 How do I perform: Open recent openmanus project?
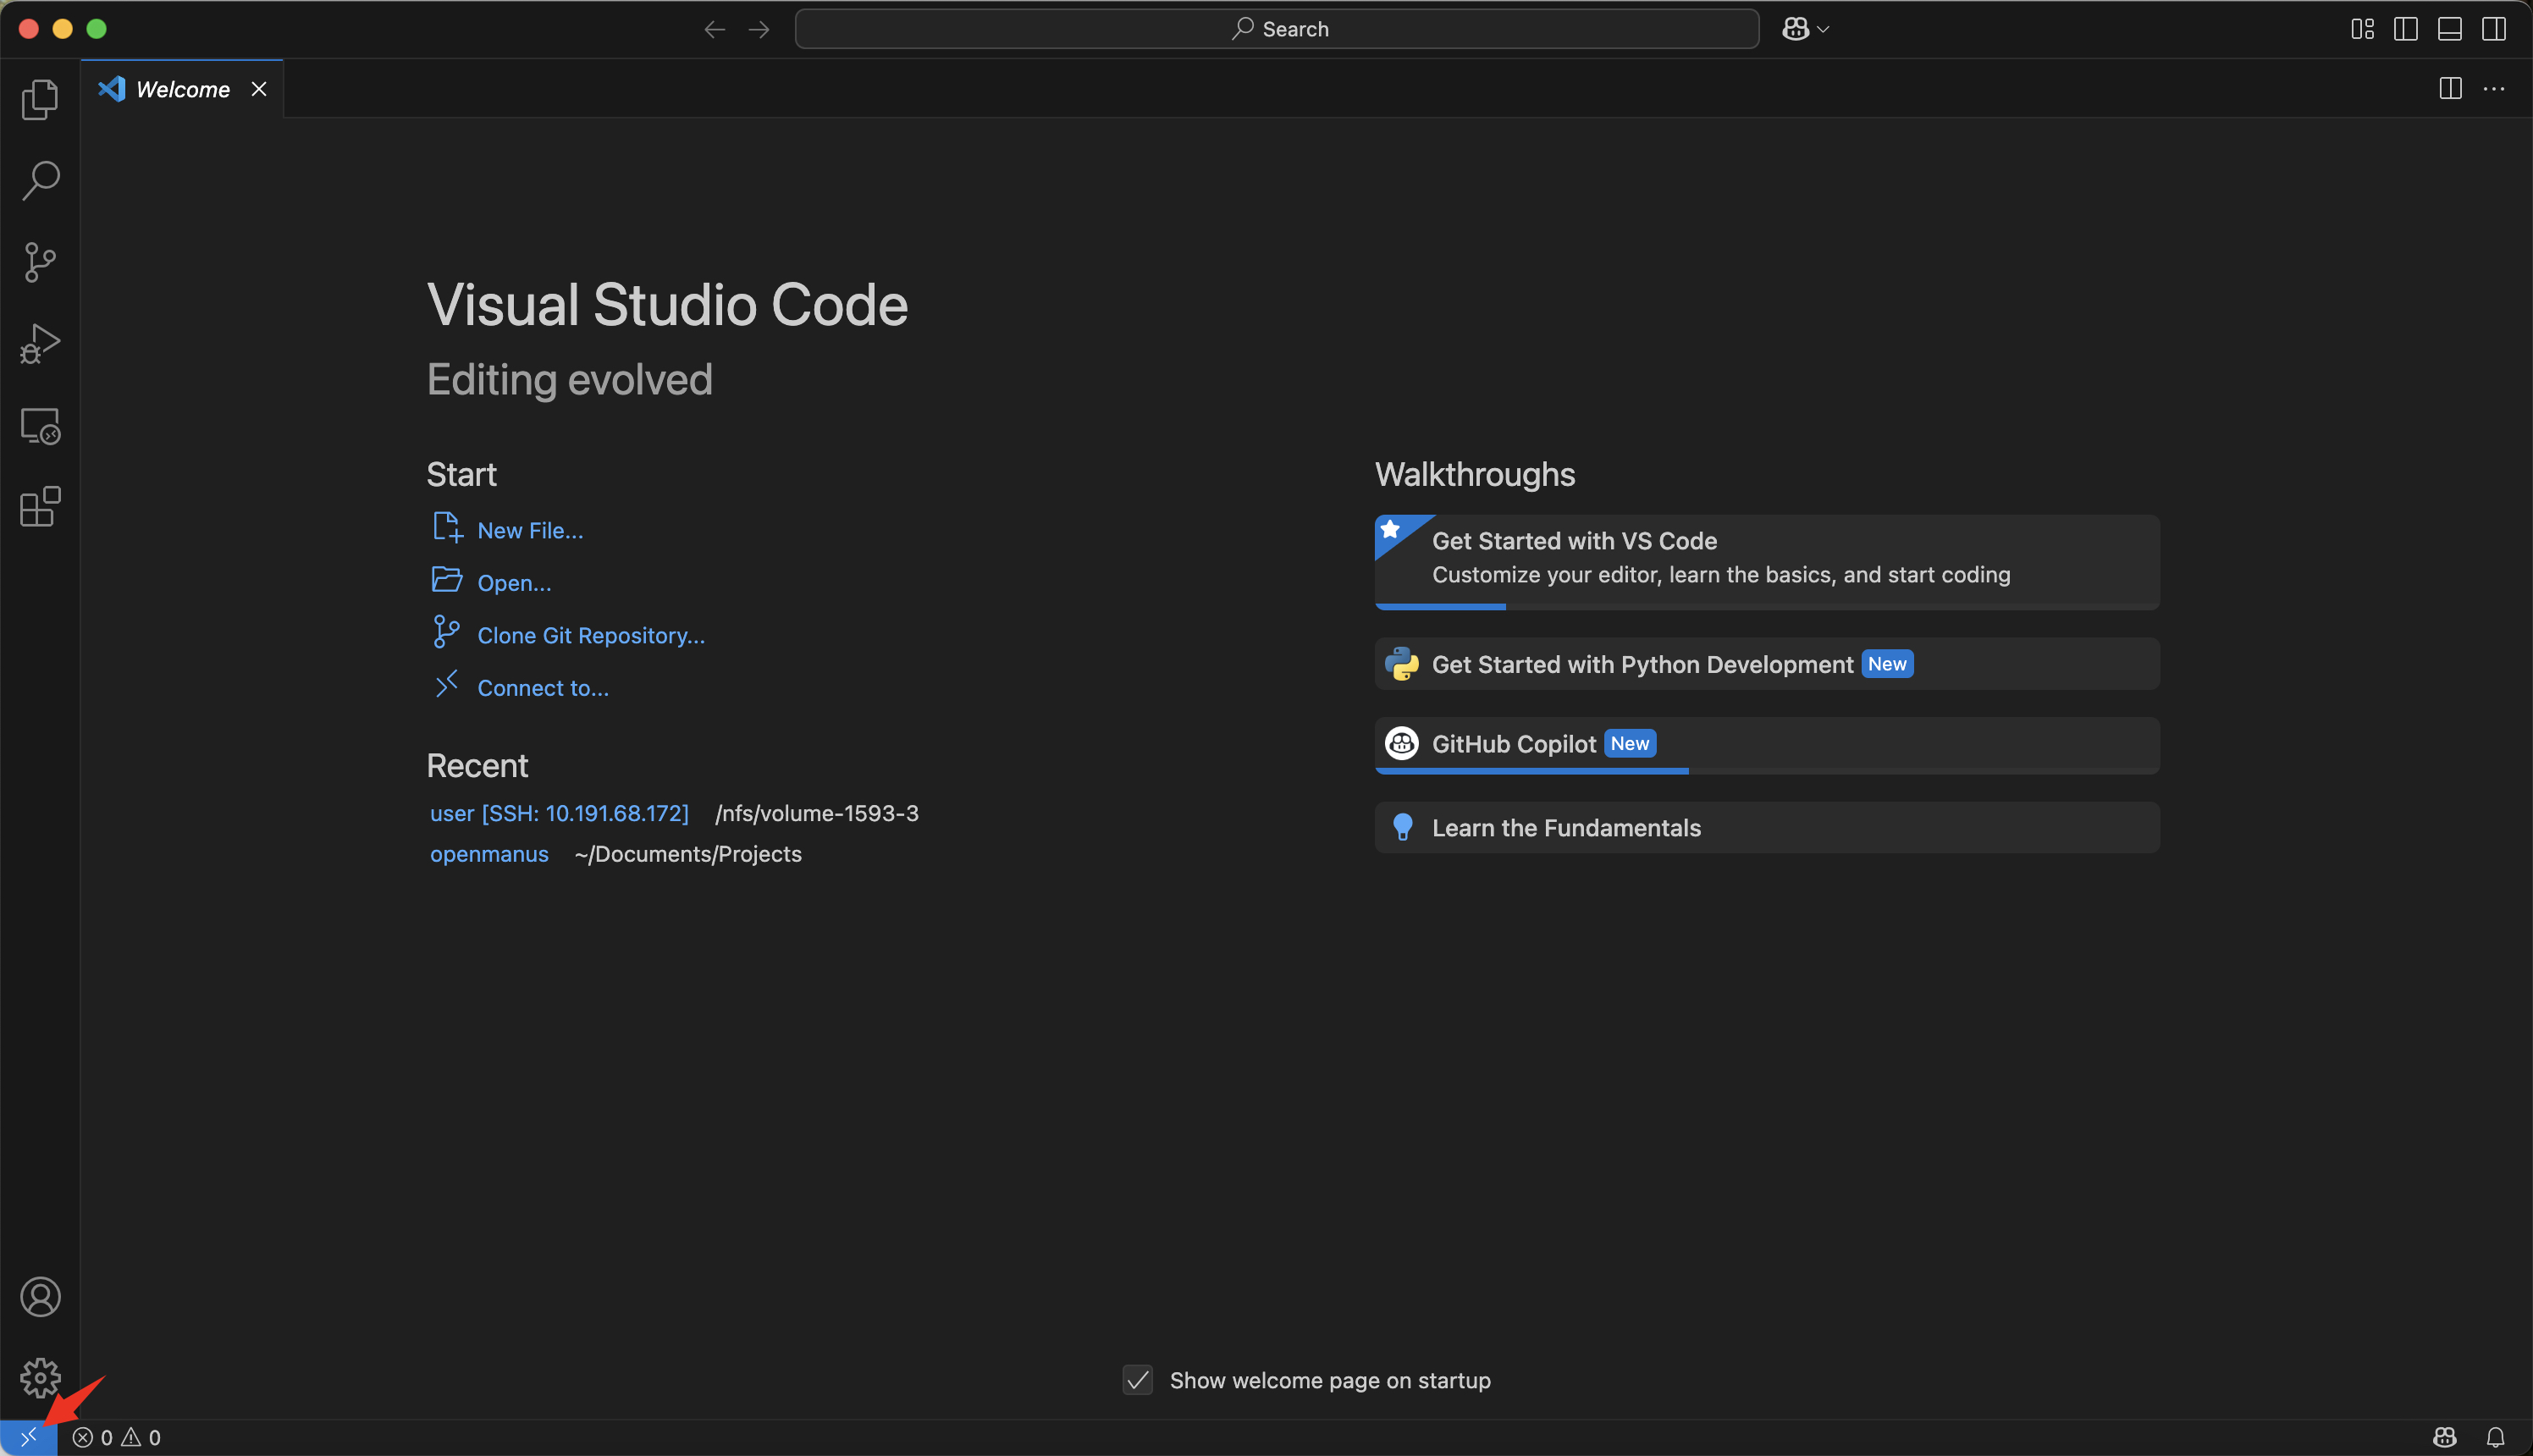coord(489,854)
